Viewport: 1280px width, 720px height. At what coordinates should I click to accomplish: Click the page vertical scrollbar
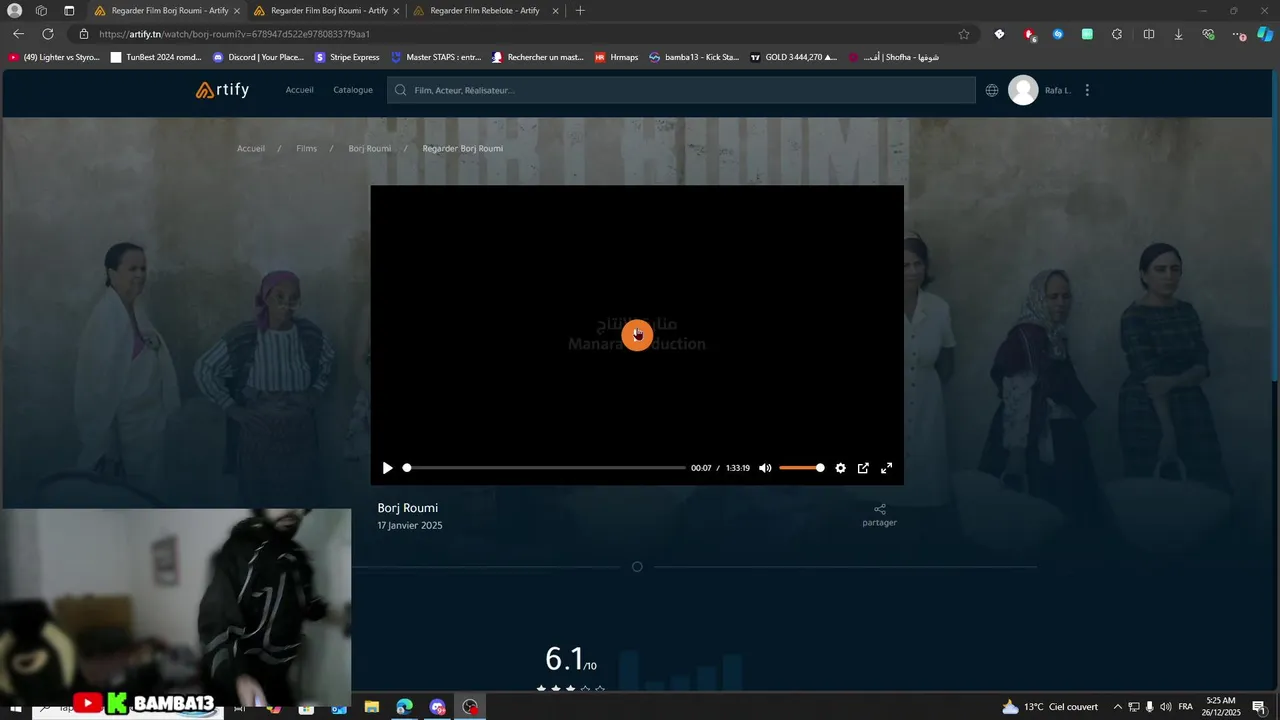click(x=1275, y=225)
